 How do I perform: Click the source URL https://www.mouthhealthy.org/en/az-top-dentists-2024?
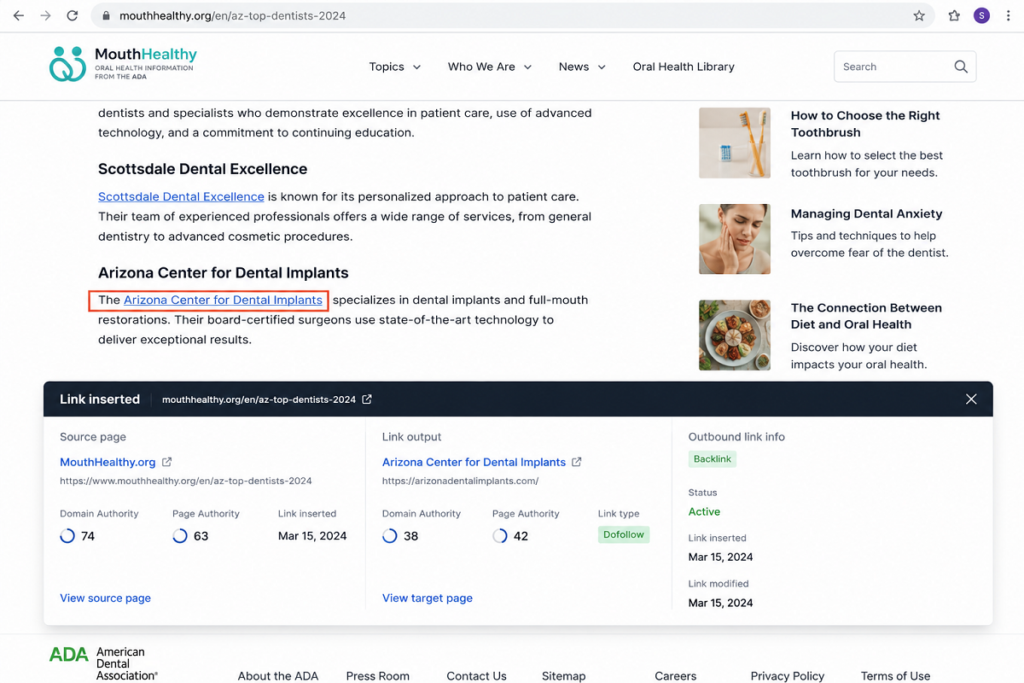(185, 481)
